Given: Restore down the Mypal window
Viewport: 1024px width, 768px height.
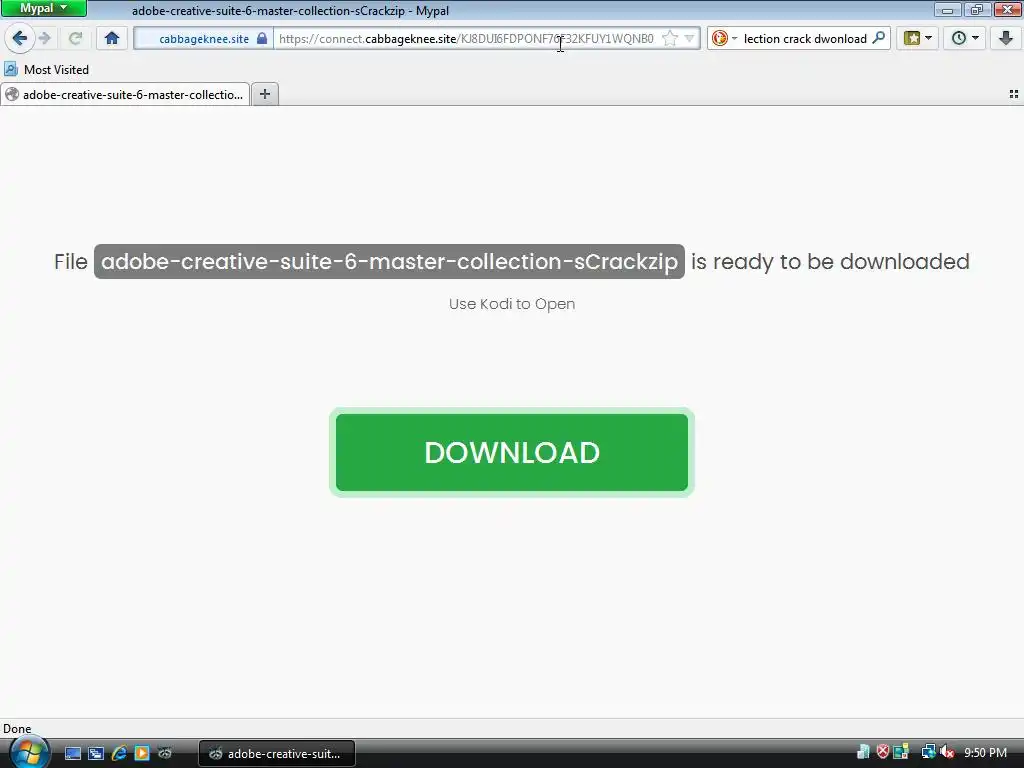Looking at the screenshot, I should tap(976, 10).
